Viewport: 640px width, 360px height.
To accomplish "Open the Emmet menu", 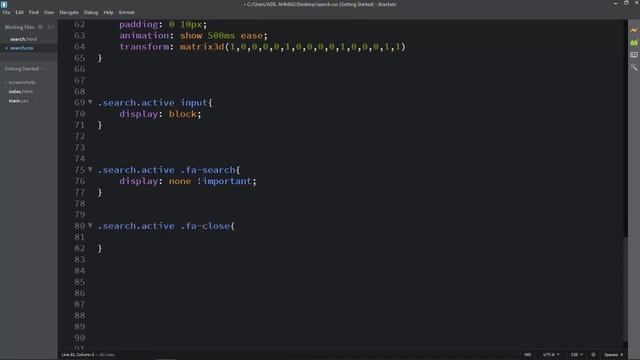I will coord(127,12).
